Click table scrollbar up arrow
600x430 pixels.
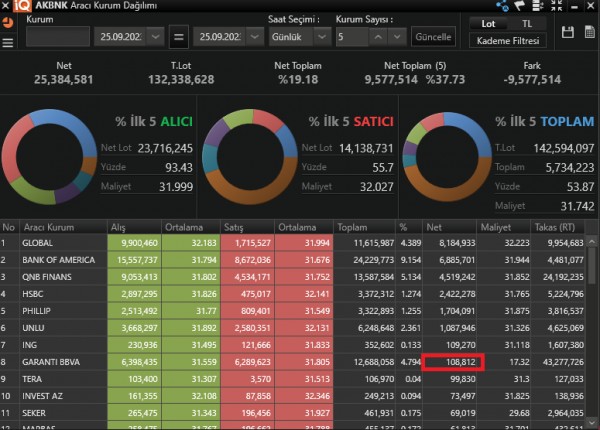tap(592, 242)
